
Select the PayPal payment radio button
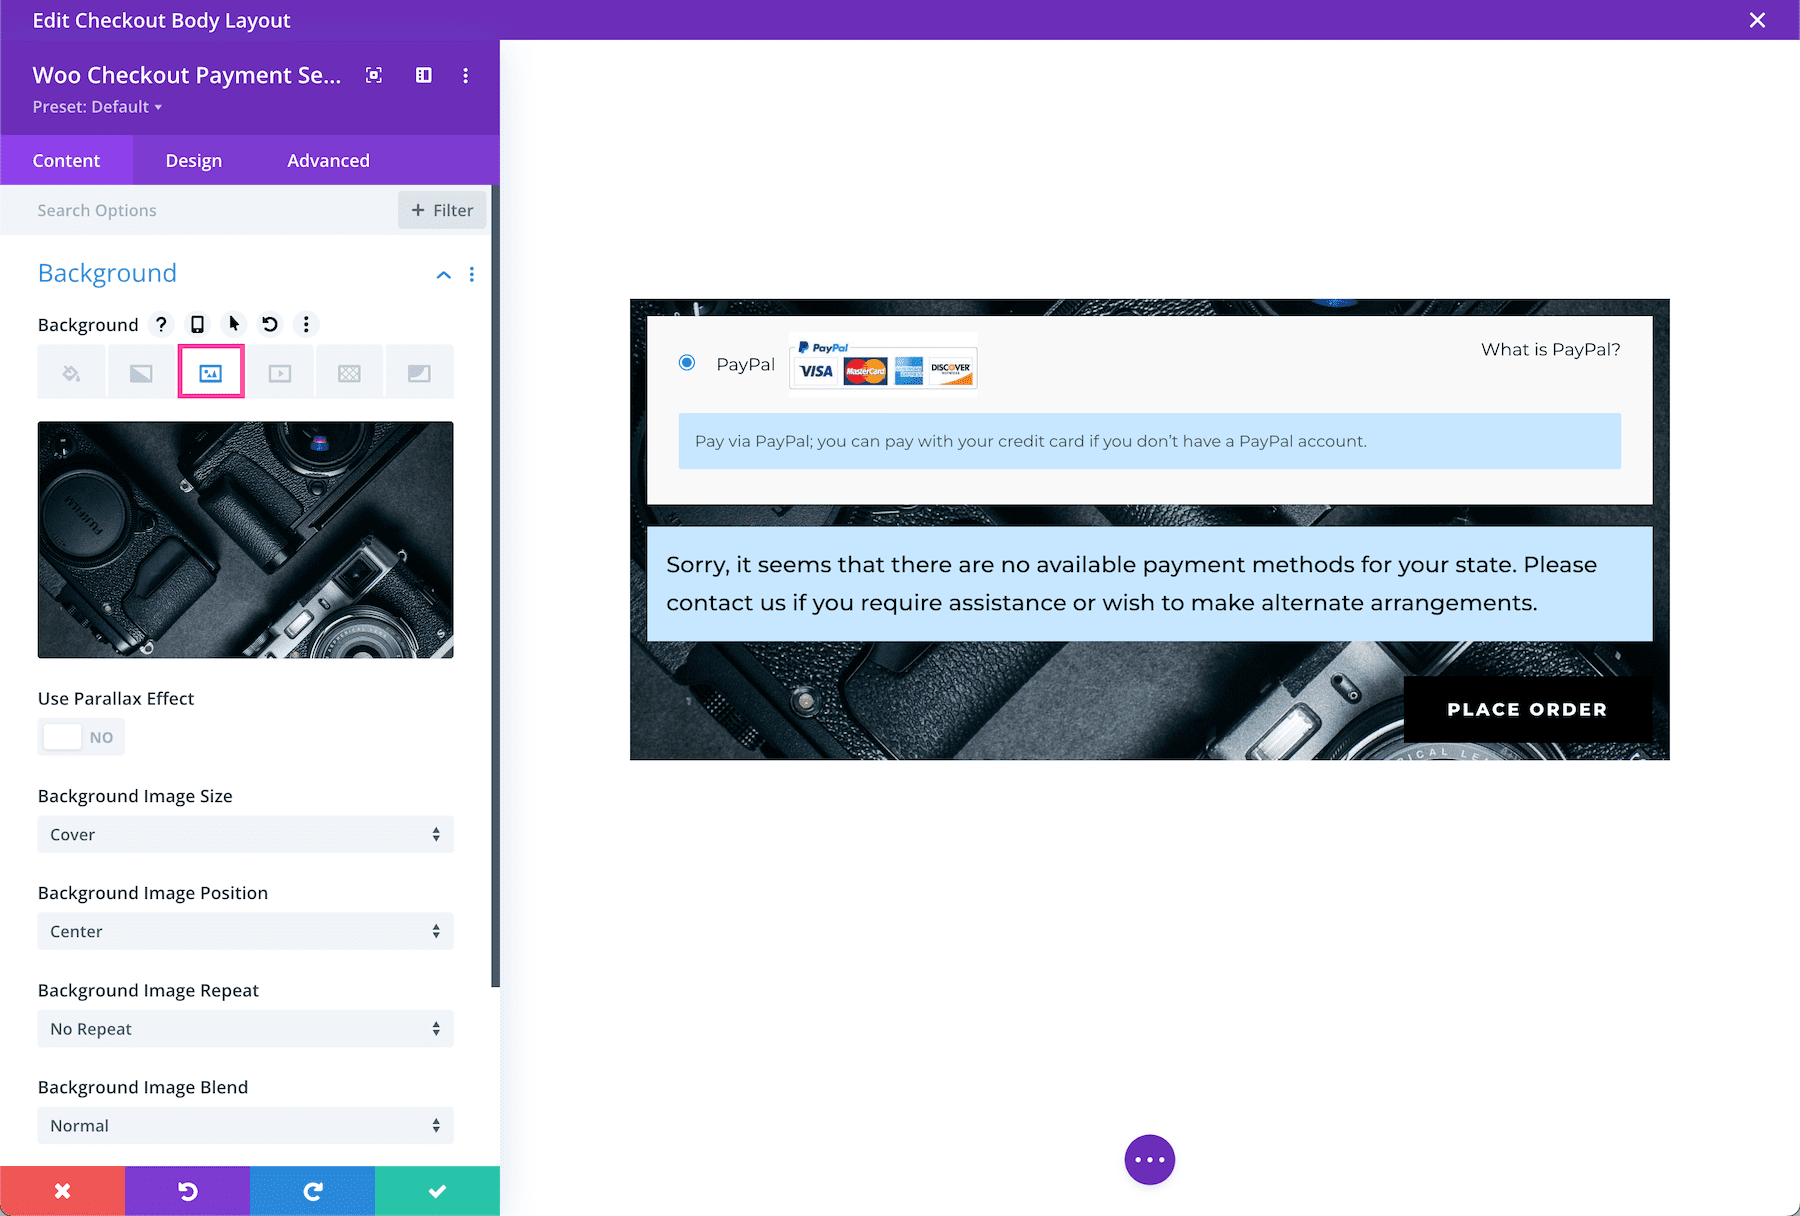coord(686,363)
